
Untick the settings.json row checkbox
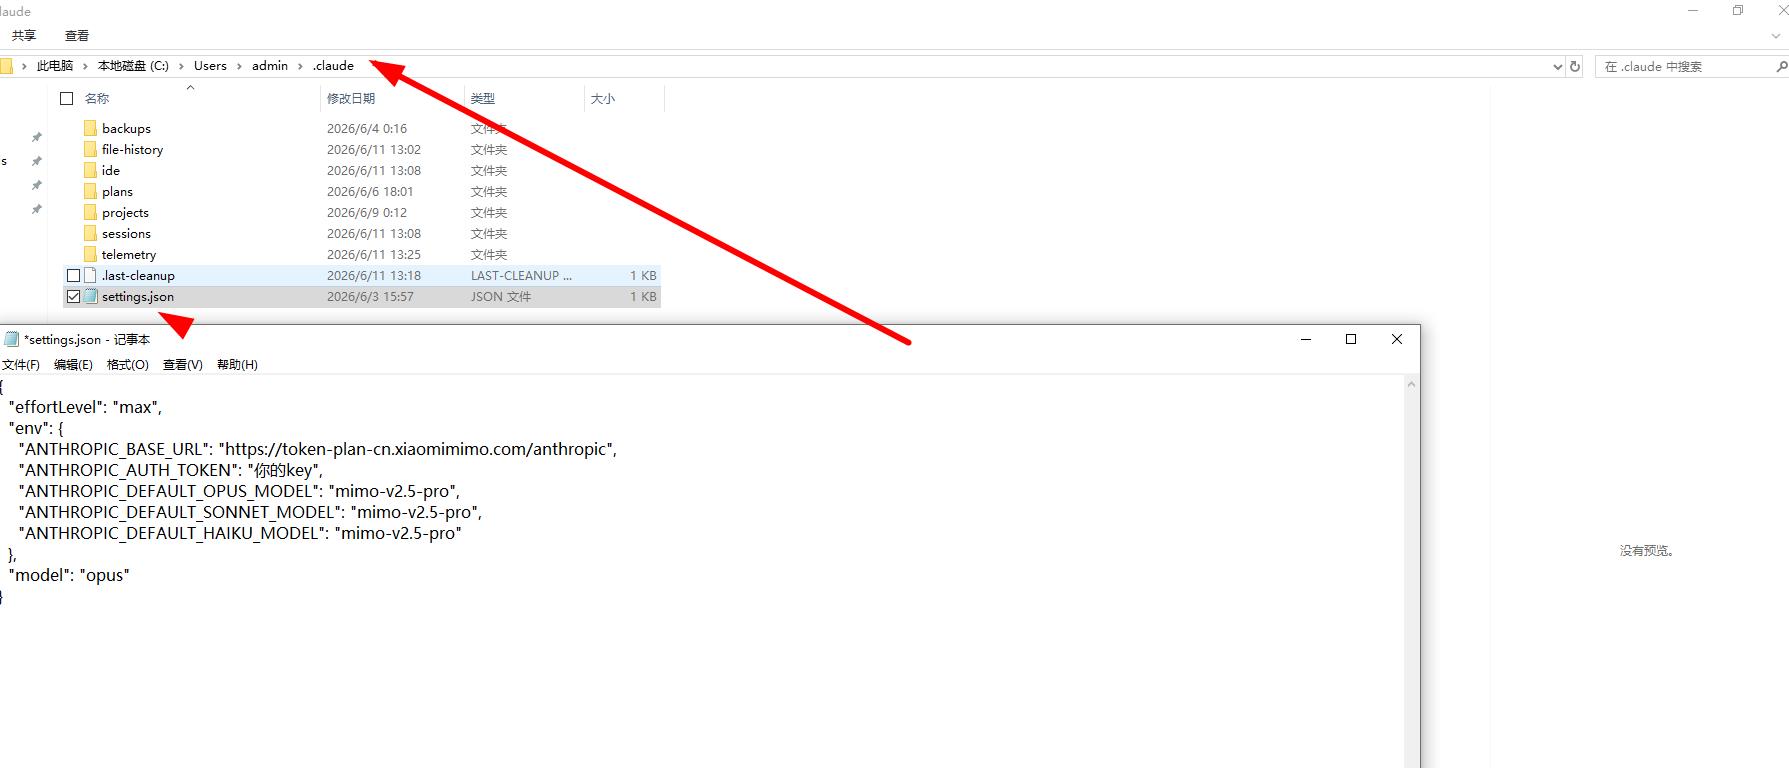73,296
